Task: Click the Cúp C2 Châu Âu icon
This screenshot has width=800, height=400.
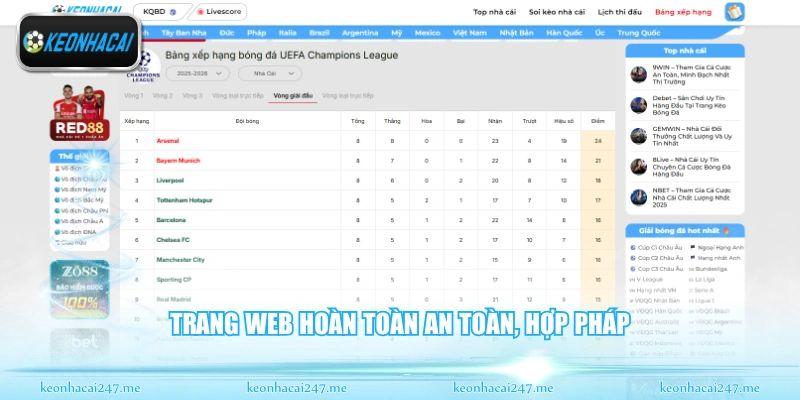Action: tap(633, 258)
